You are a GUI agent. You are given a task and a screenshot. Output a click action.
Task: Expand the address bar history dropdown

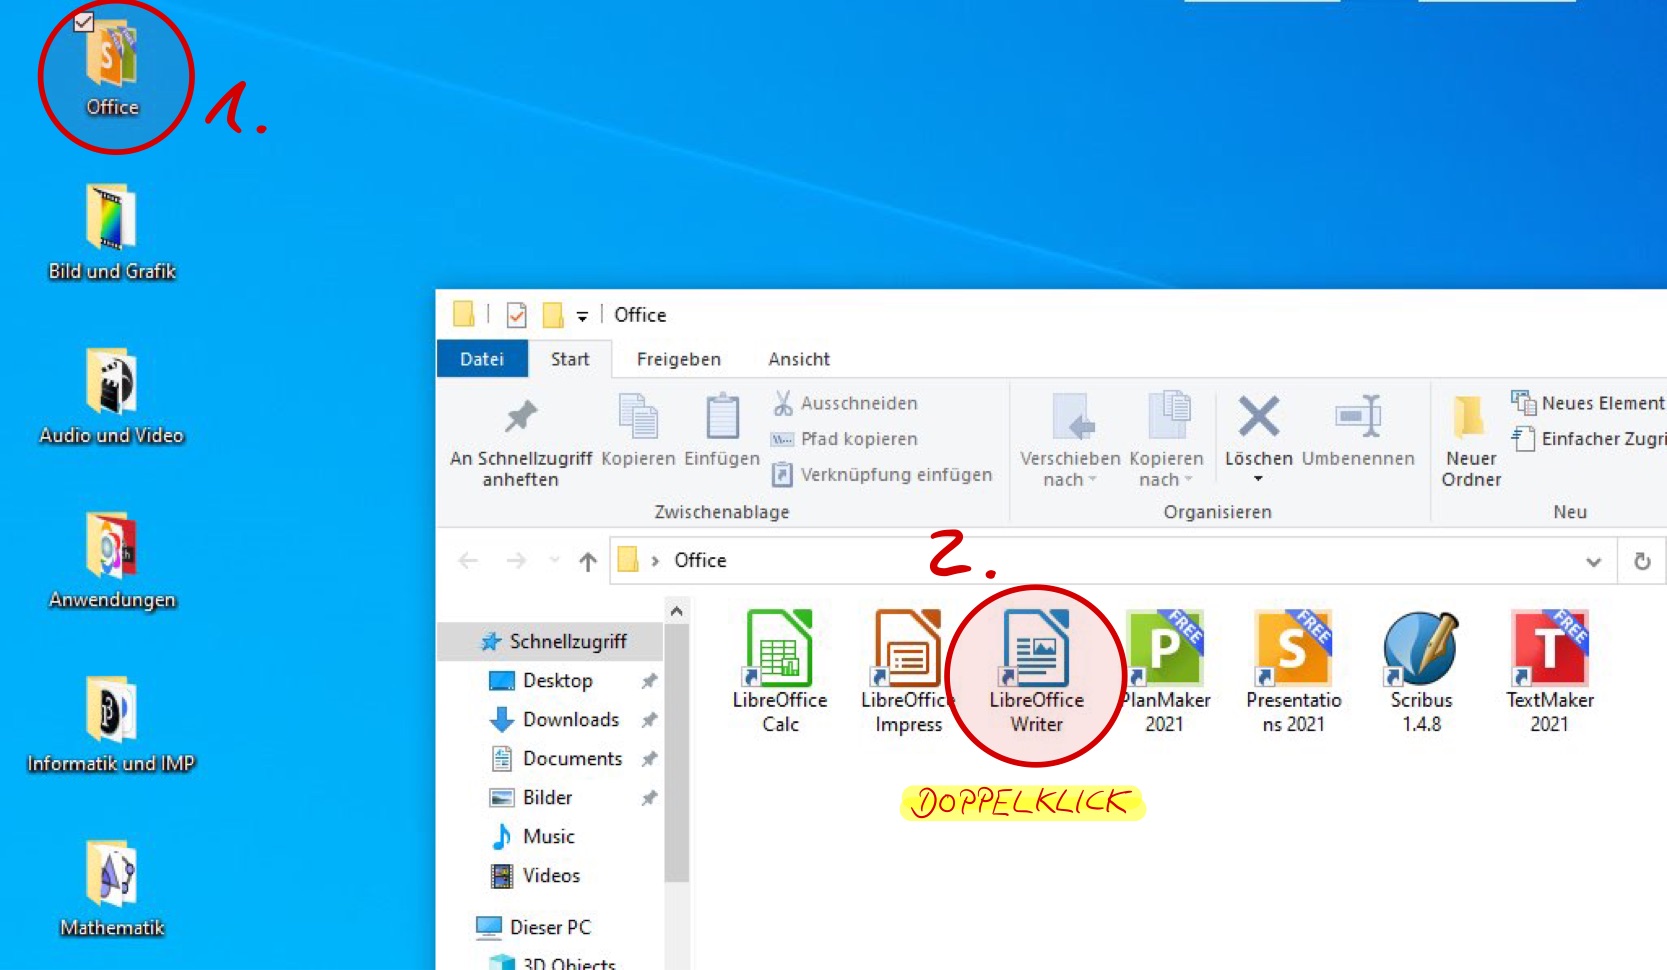point(1593,562)
